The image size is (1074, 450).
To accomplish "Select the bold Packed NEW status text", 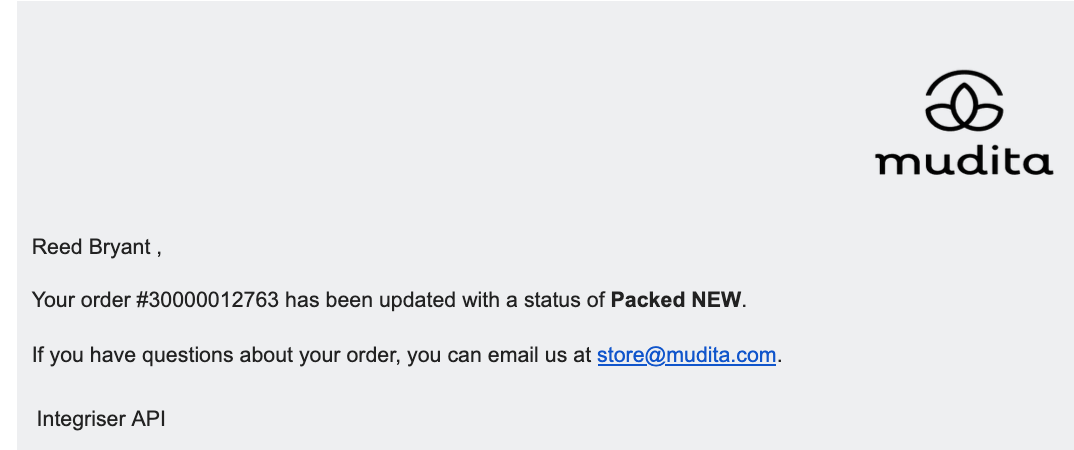I will pyautogui.click(x=676, y=300).
